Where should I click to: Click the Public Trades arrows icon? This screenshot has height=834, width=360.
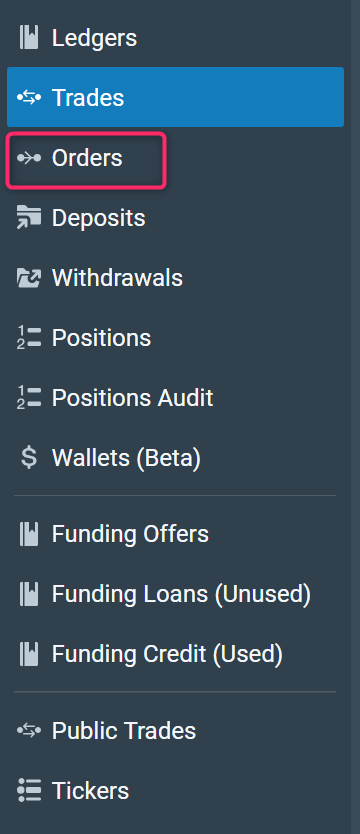[29, 731]
